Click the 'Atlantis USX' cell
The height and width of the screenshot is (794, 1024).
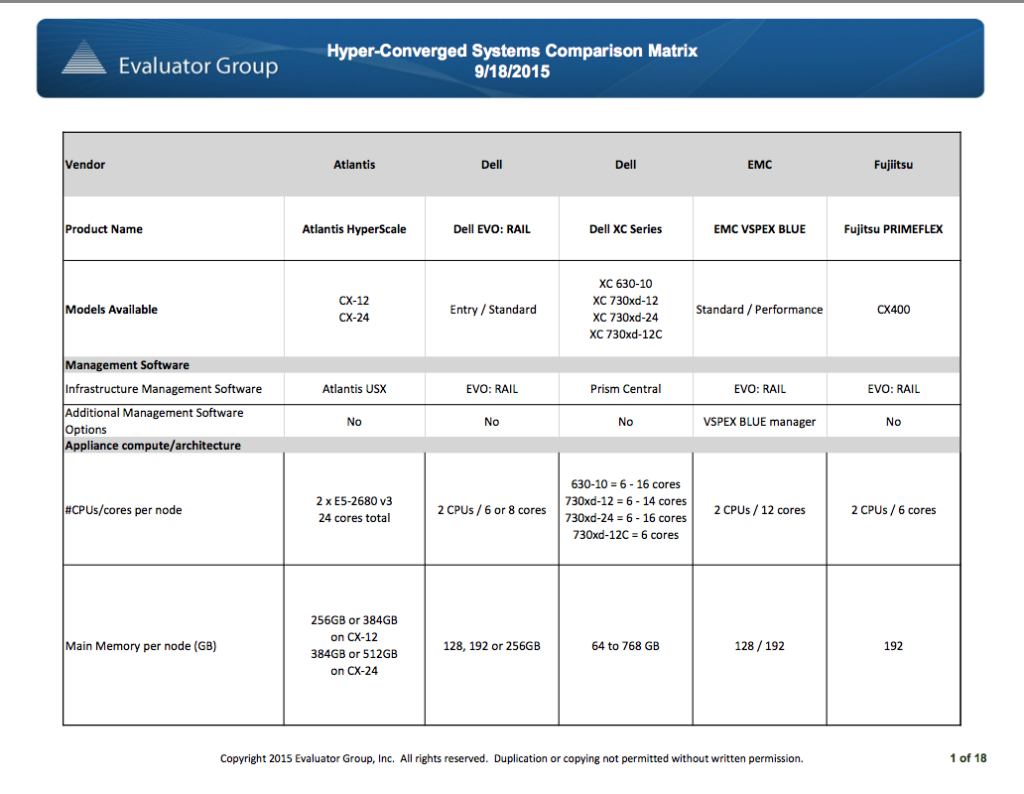pos(354,389)
